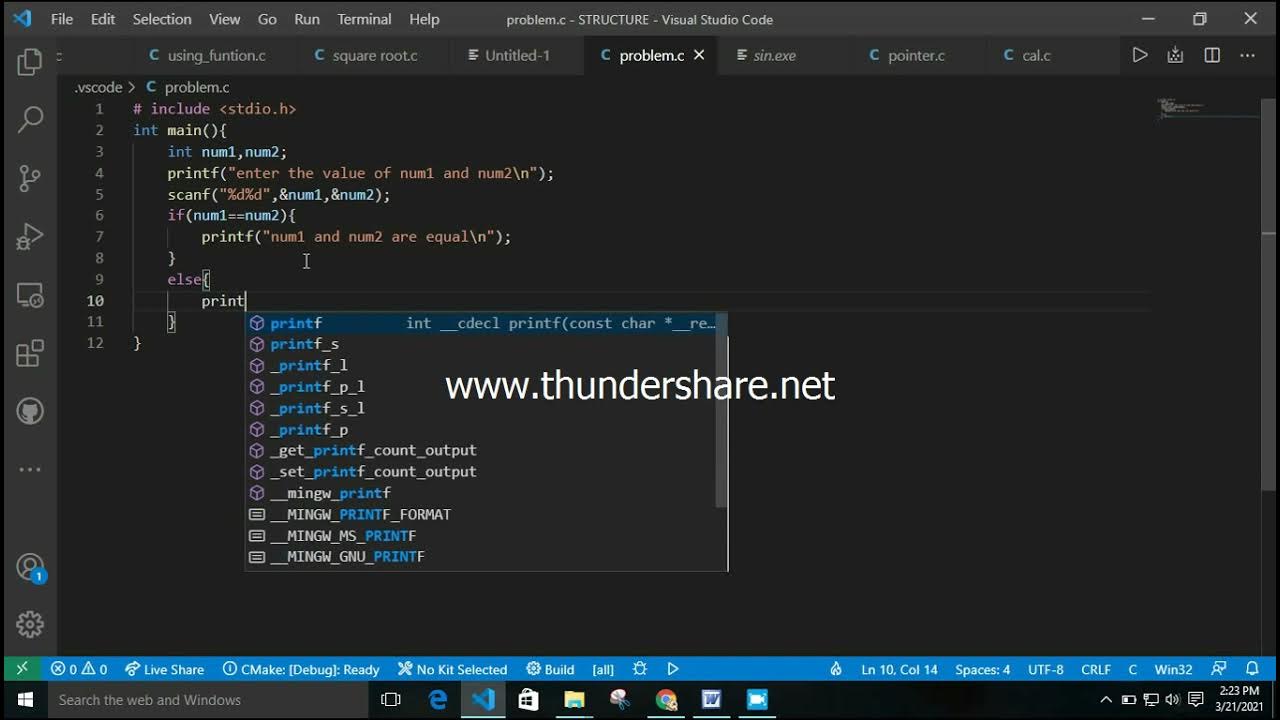Go to line via Ln 10, Col 14
Viewport: 1280px width, 720px height.
tap(899, 669)
